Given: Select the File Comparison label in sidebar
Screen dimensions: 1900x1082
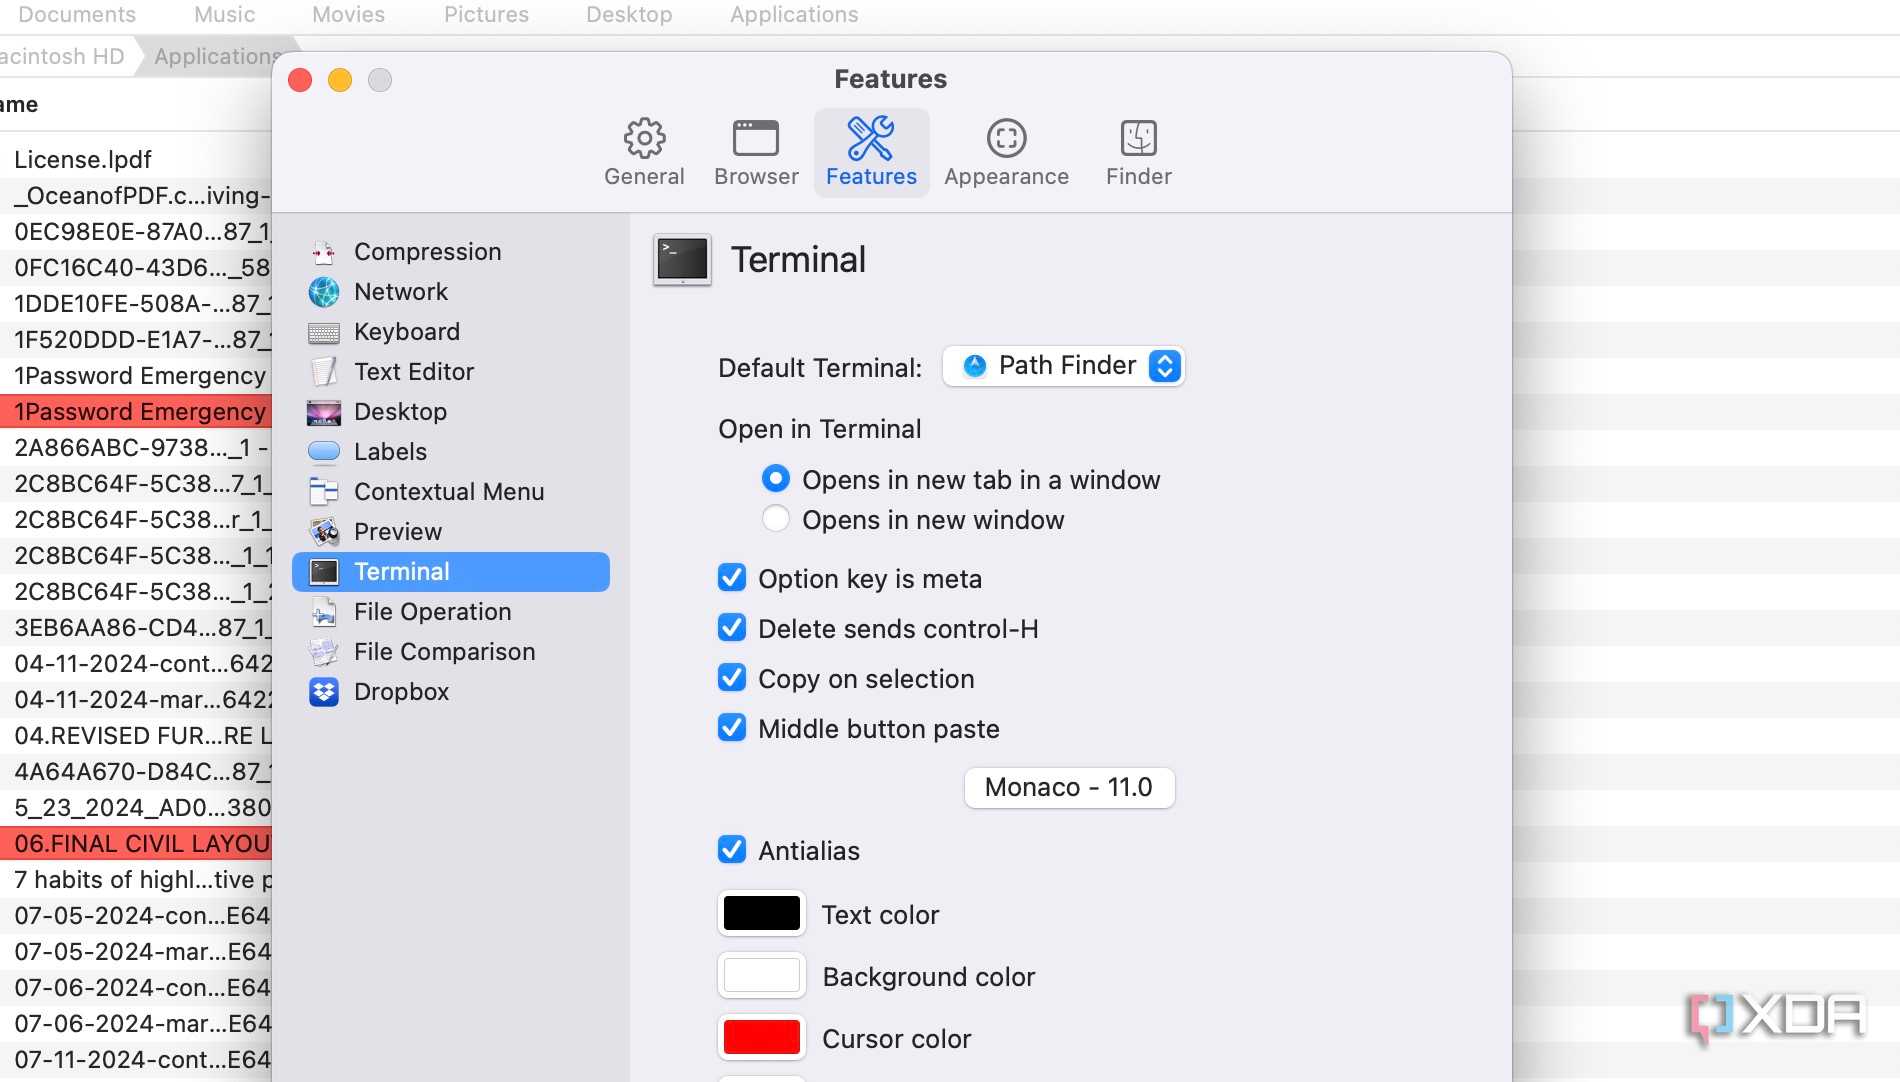Looking at the screenshot, I should pos(444,652).
